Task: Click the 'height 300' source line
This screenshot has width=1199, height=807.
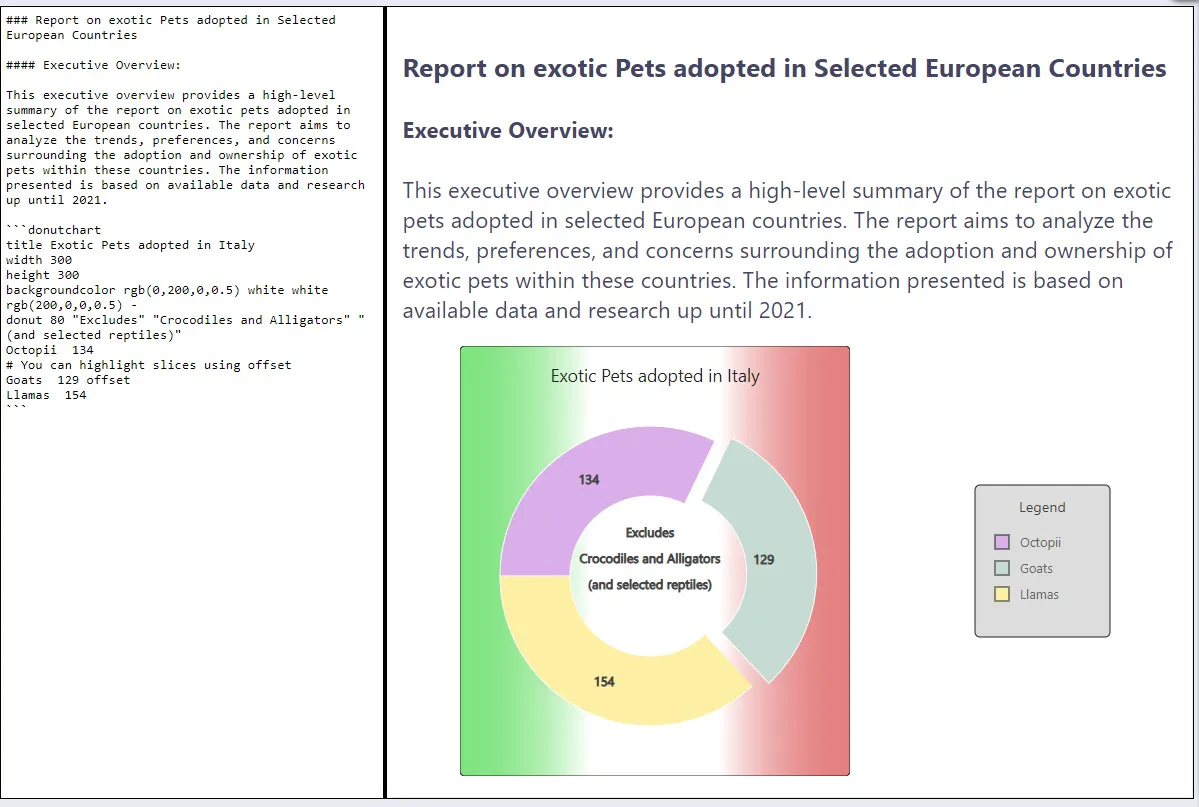Action: 43,275
